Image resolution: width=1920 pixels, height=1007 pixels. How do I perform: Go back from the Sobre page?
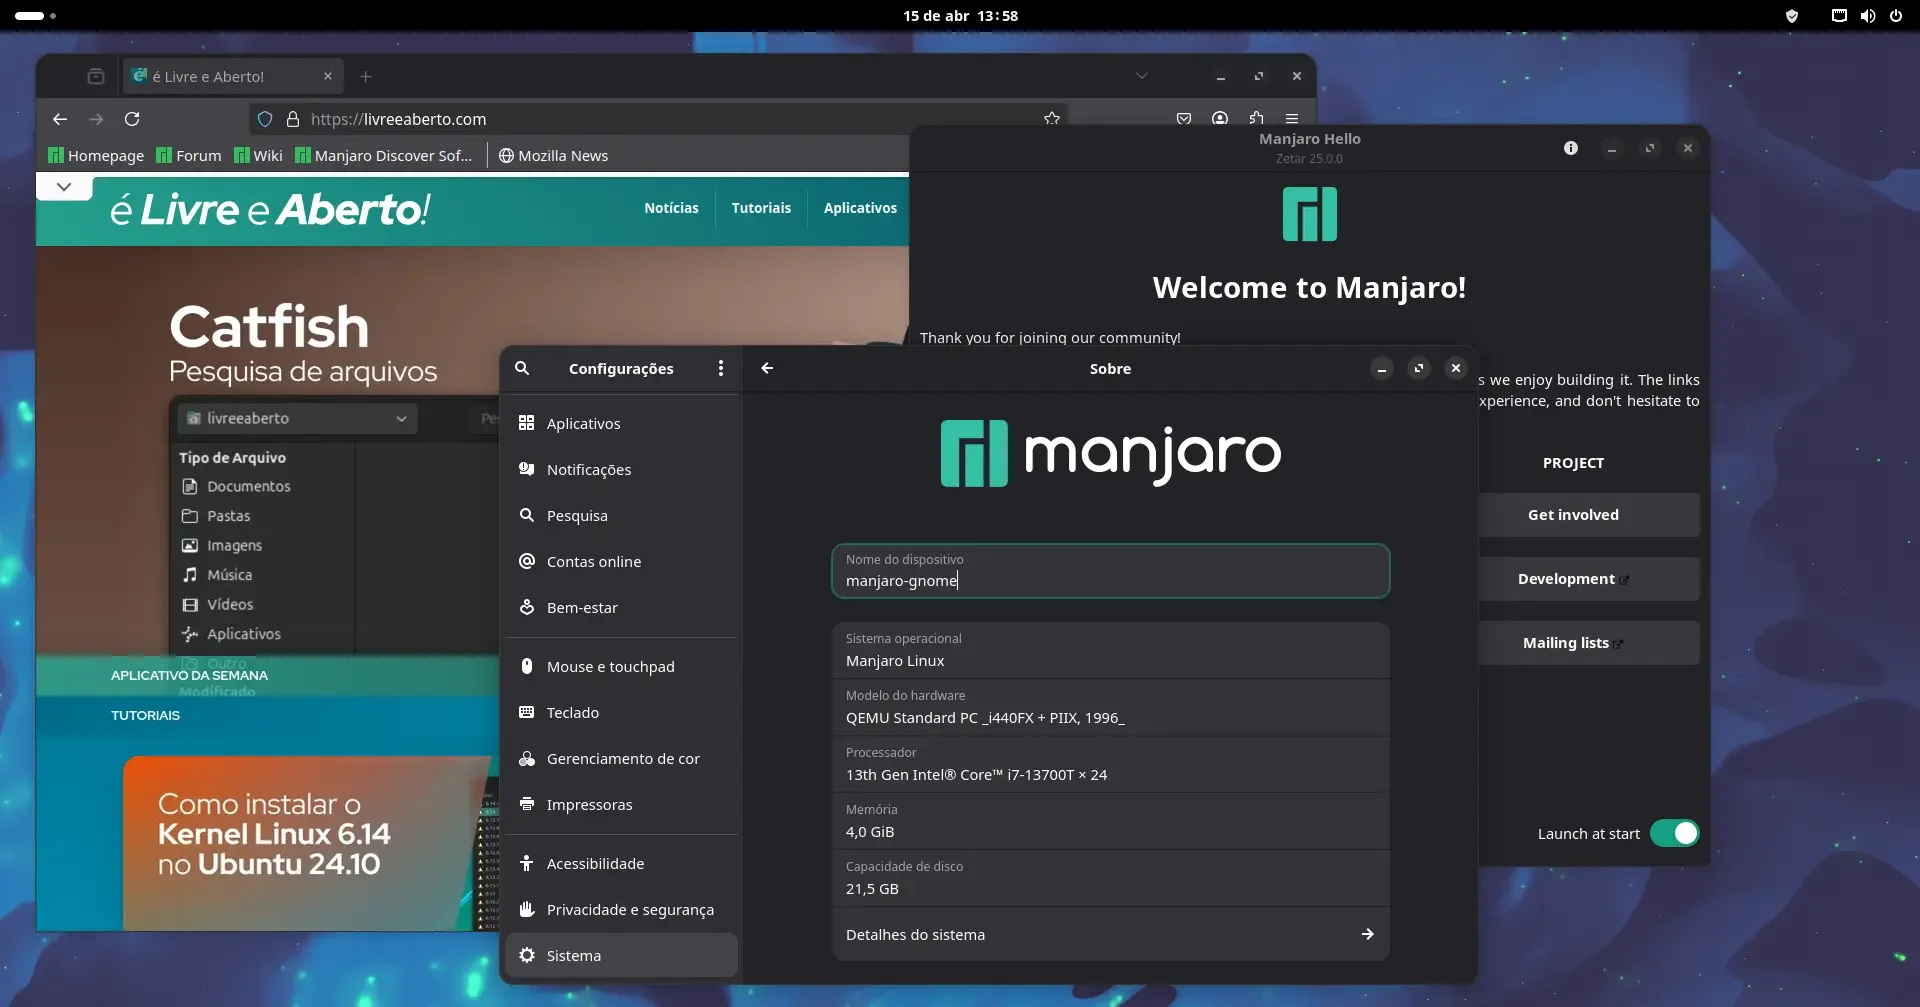[767, 368]
